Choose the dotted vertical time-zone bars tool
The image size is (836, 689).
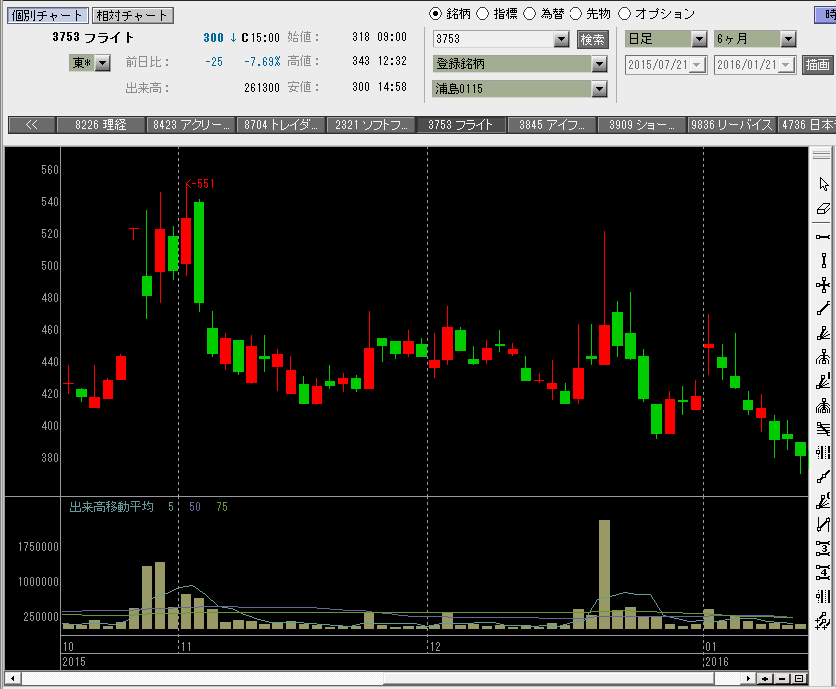[x=823, y=452]
